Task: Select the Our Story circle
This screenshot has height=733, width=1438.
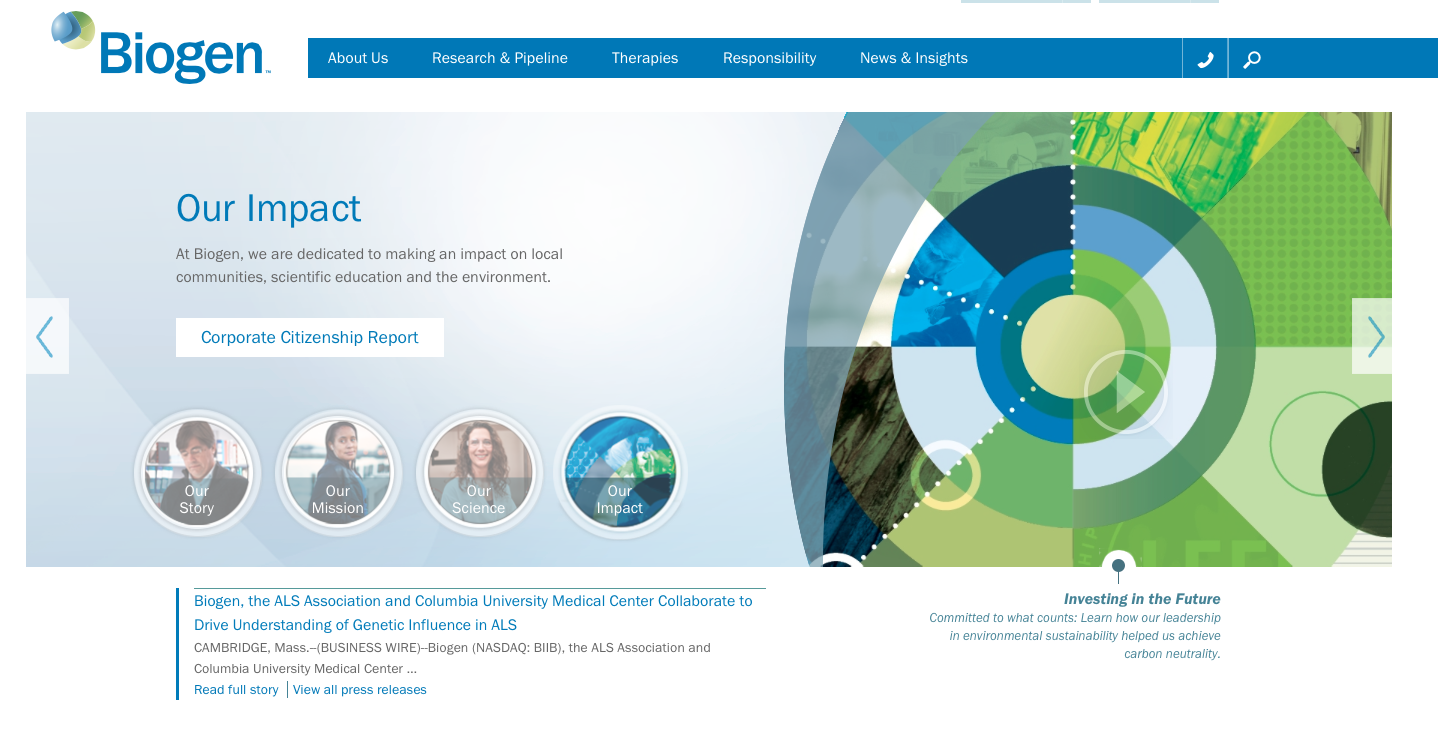Action: click(197, 473)
